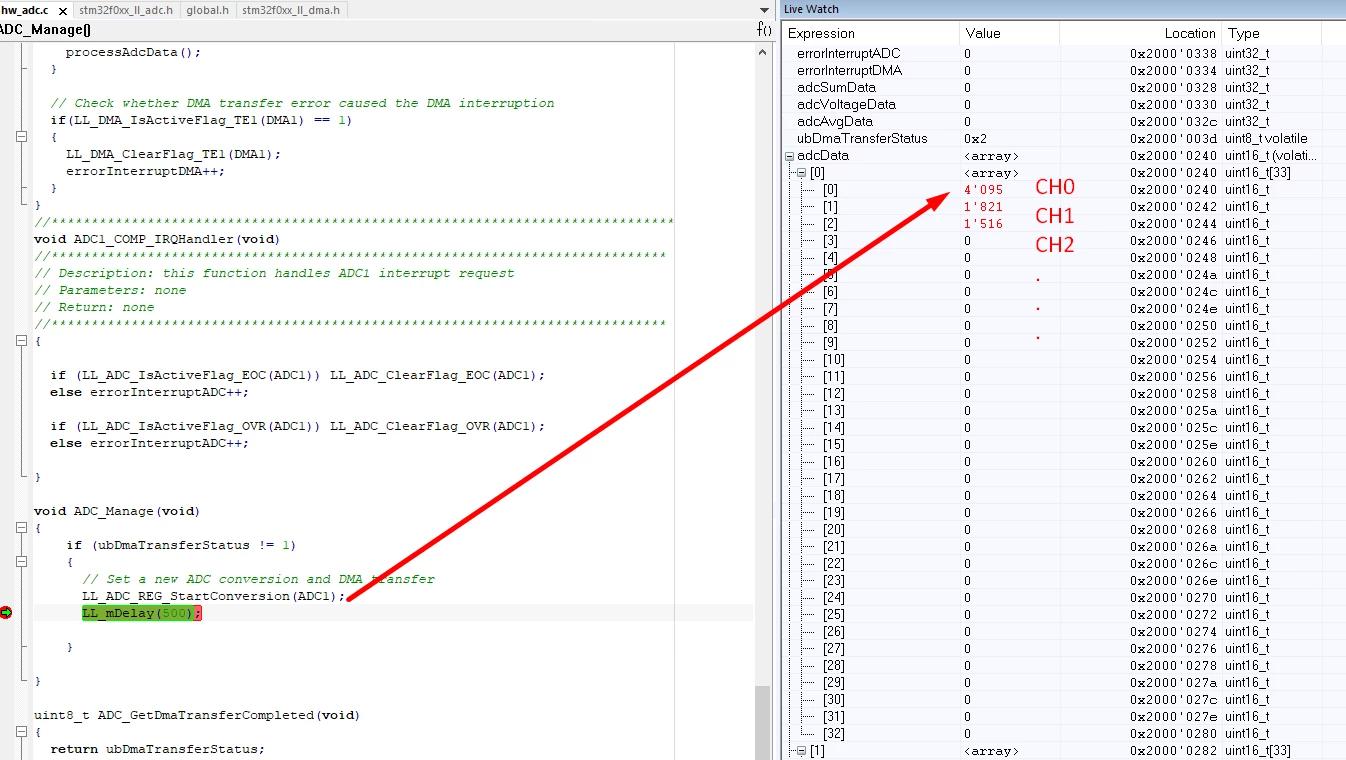Collapse the ADC_GetDmaTransferCompleted function fold
This screenshot has height=760, width=1346.
point(22,732)
